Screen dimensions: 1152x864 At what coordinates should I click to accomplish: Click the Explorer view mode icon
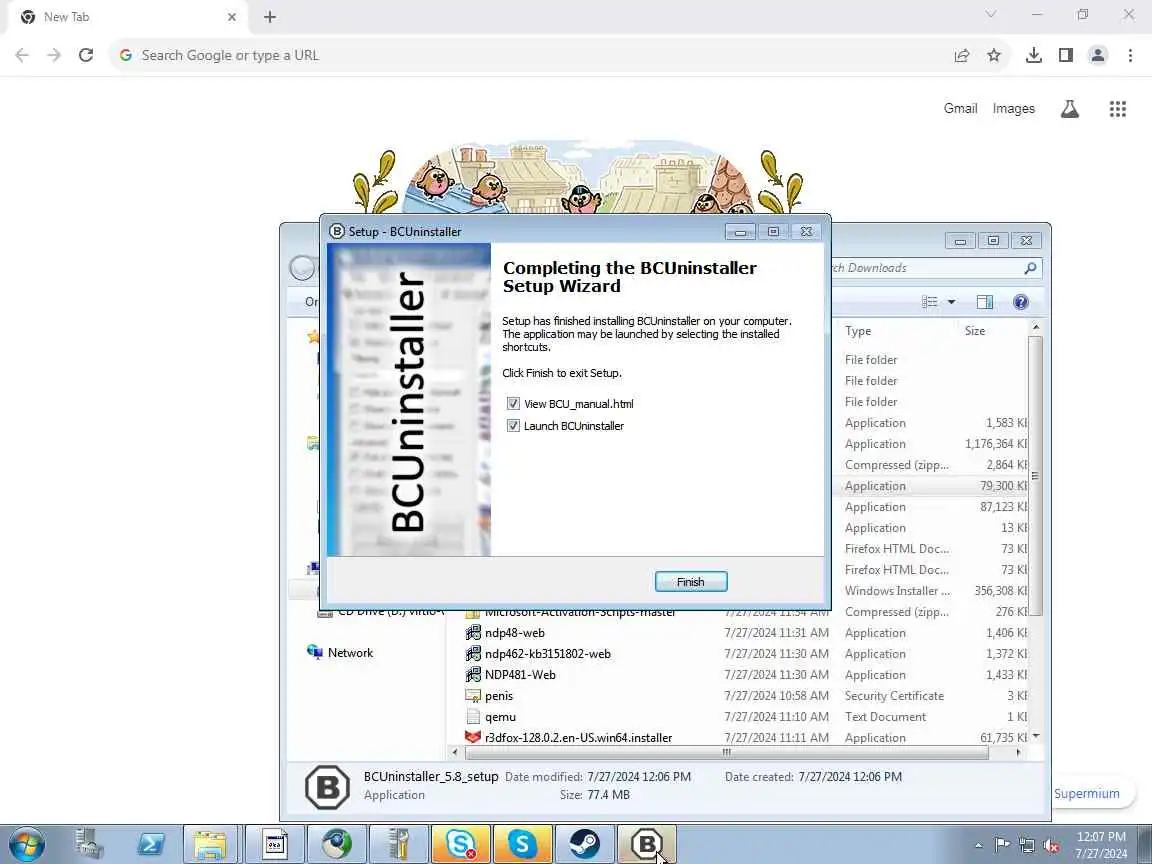tap(930, 302)
